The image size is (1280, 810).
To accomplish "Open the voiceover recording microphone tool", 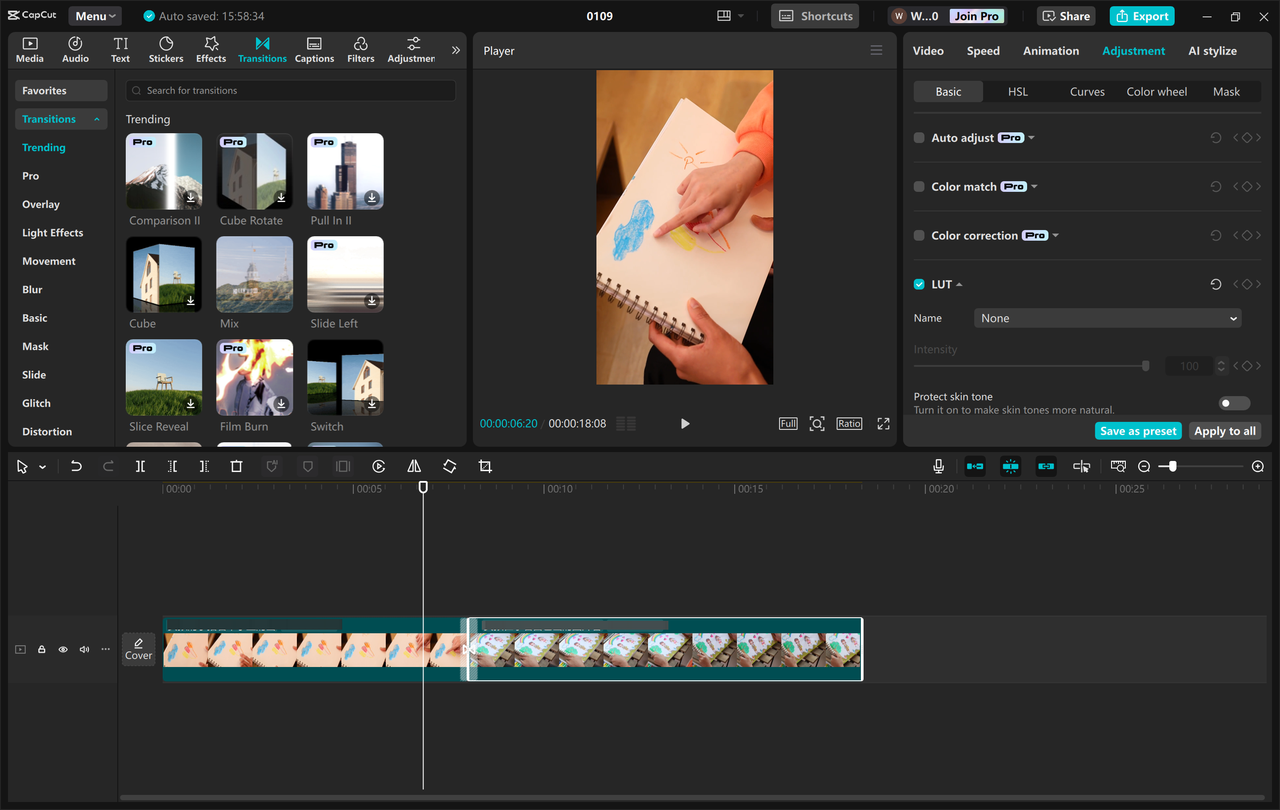I will pos(938,466).
